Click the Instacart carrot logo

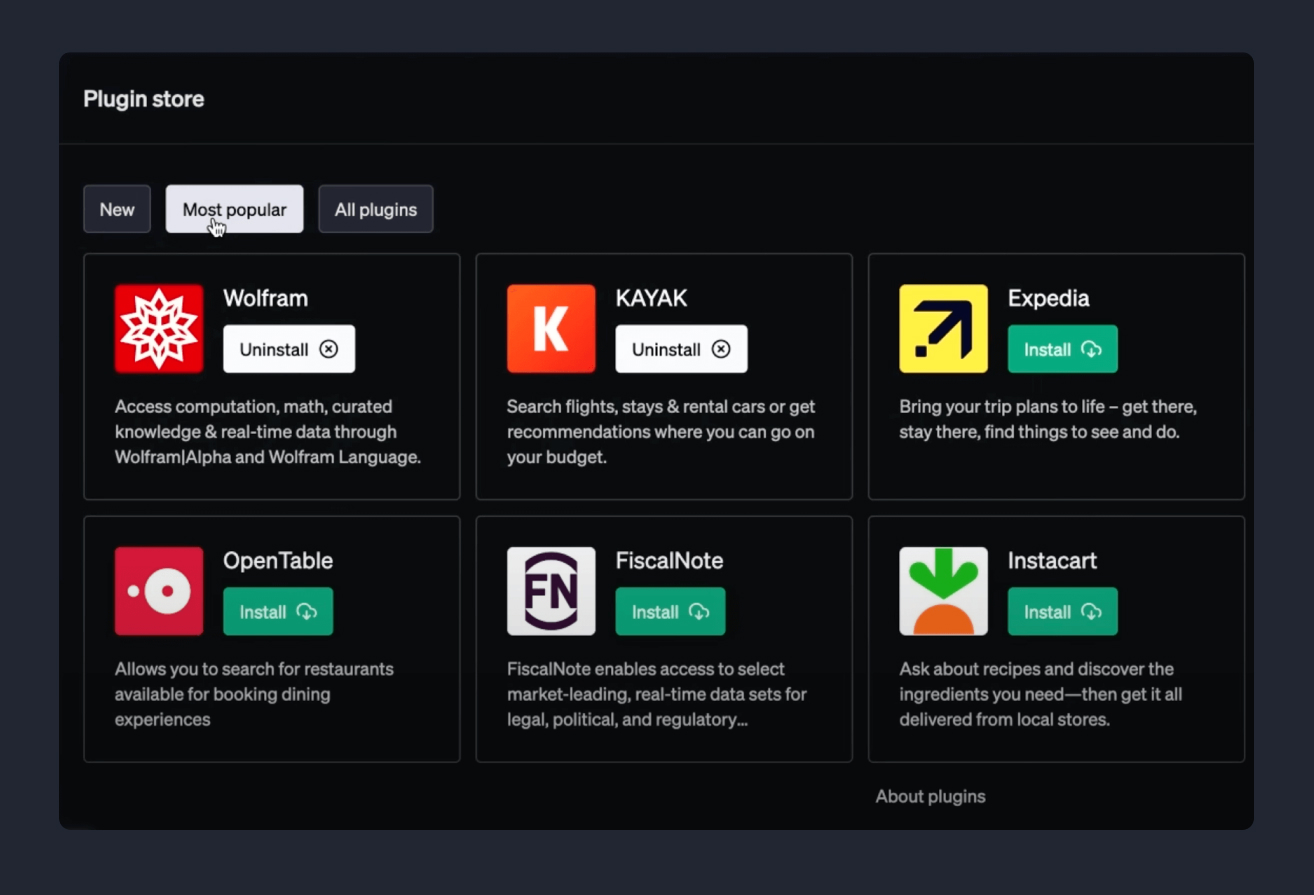[943, 591]
